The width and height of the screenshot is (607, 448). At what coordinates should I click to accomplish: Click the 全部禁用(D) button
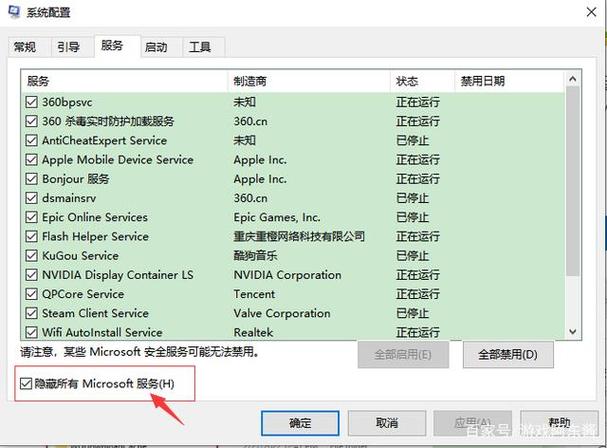(508, 354)
